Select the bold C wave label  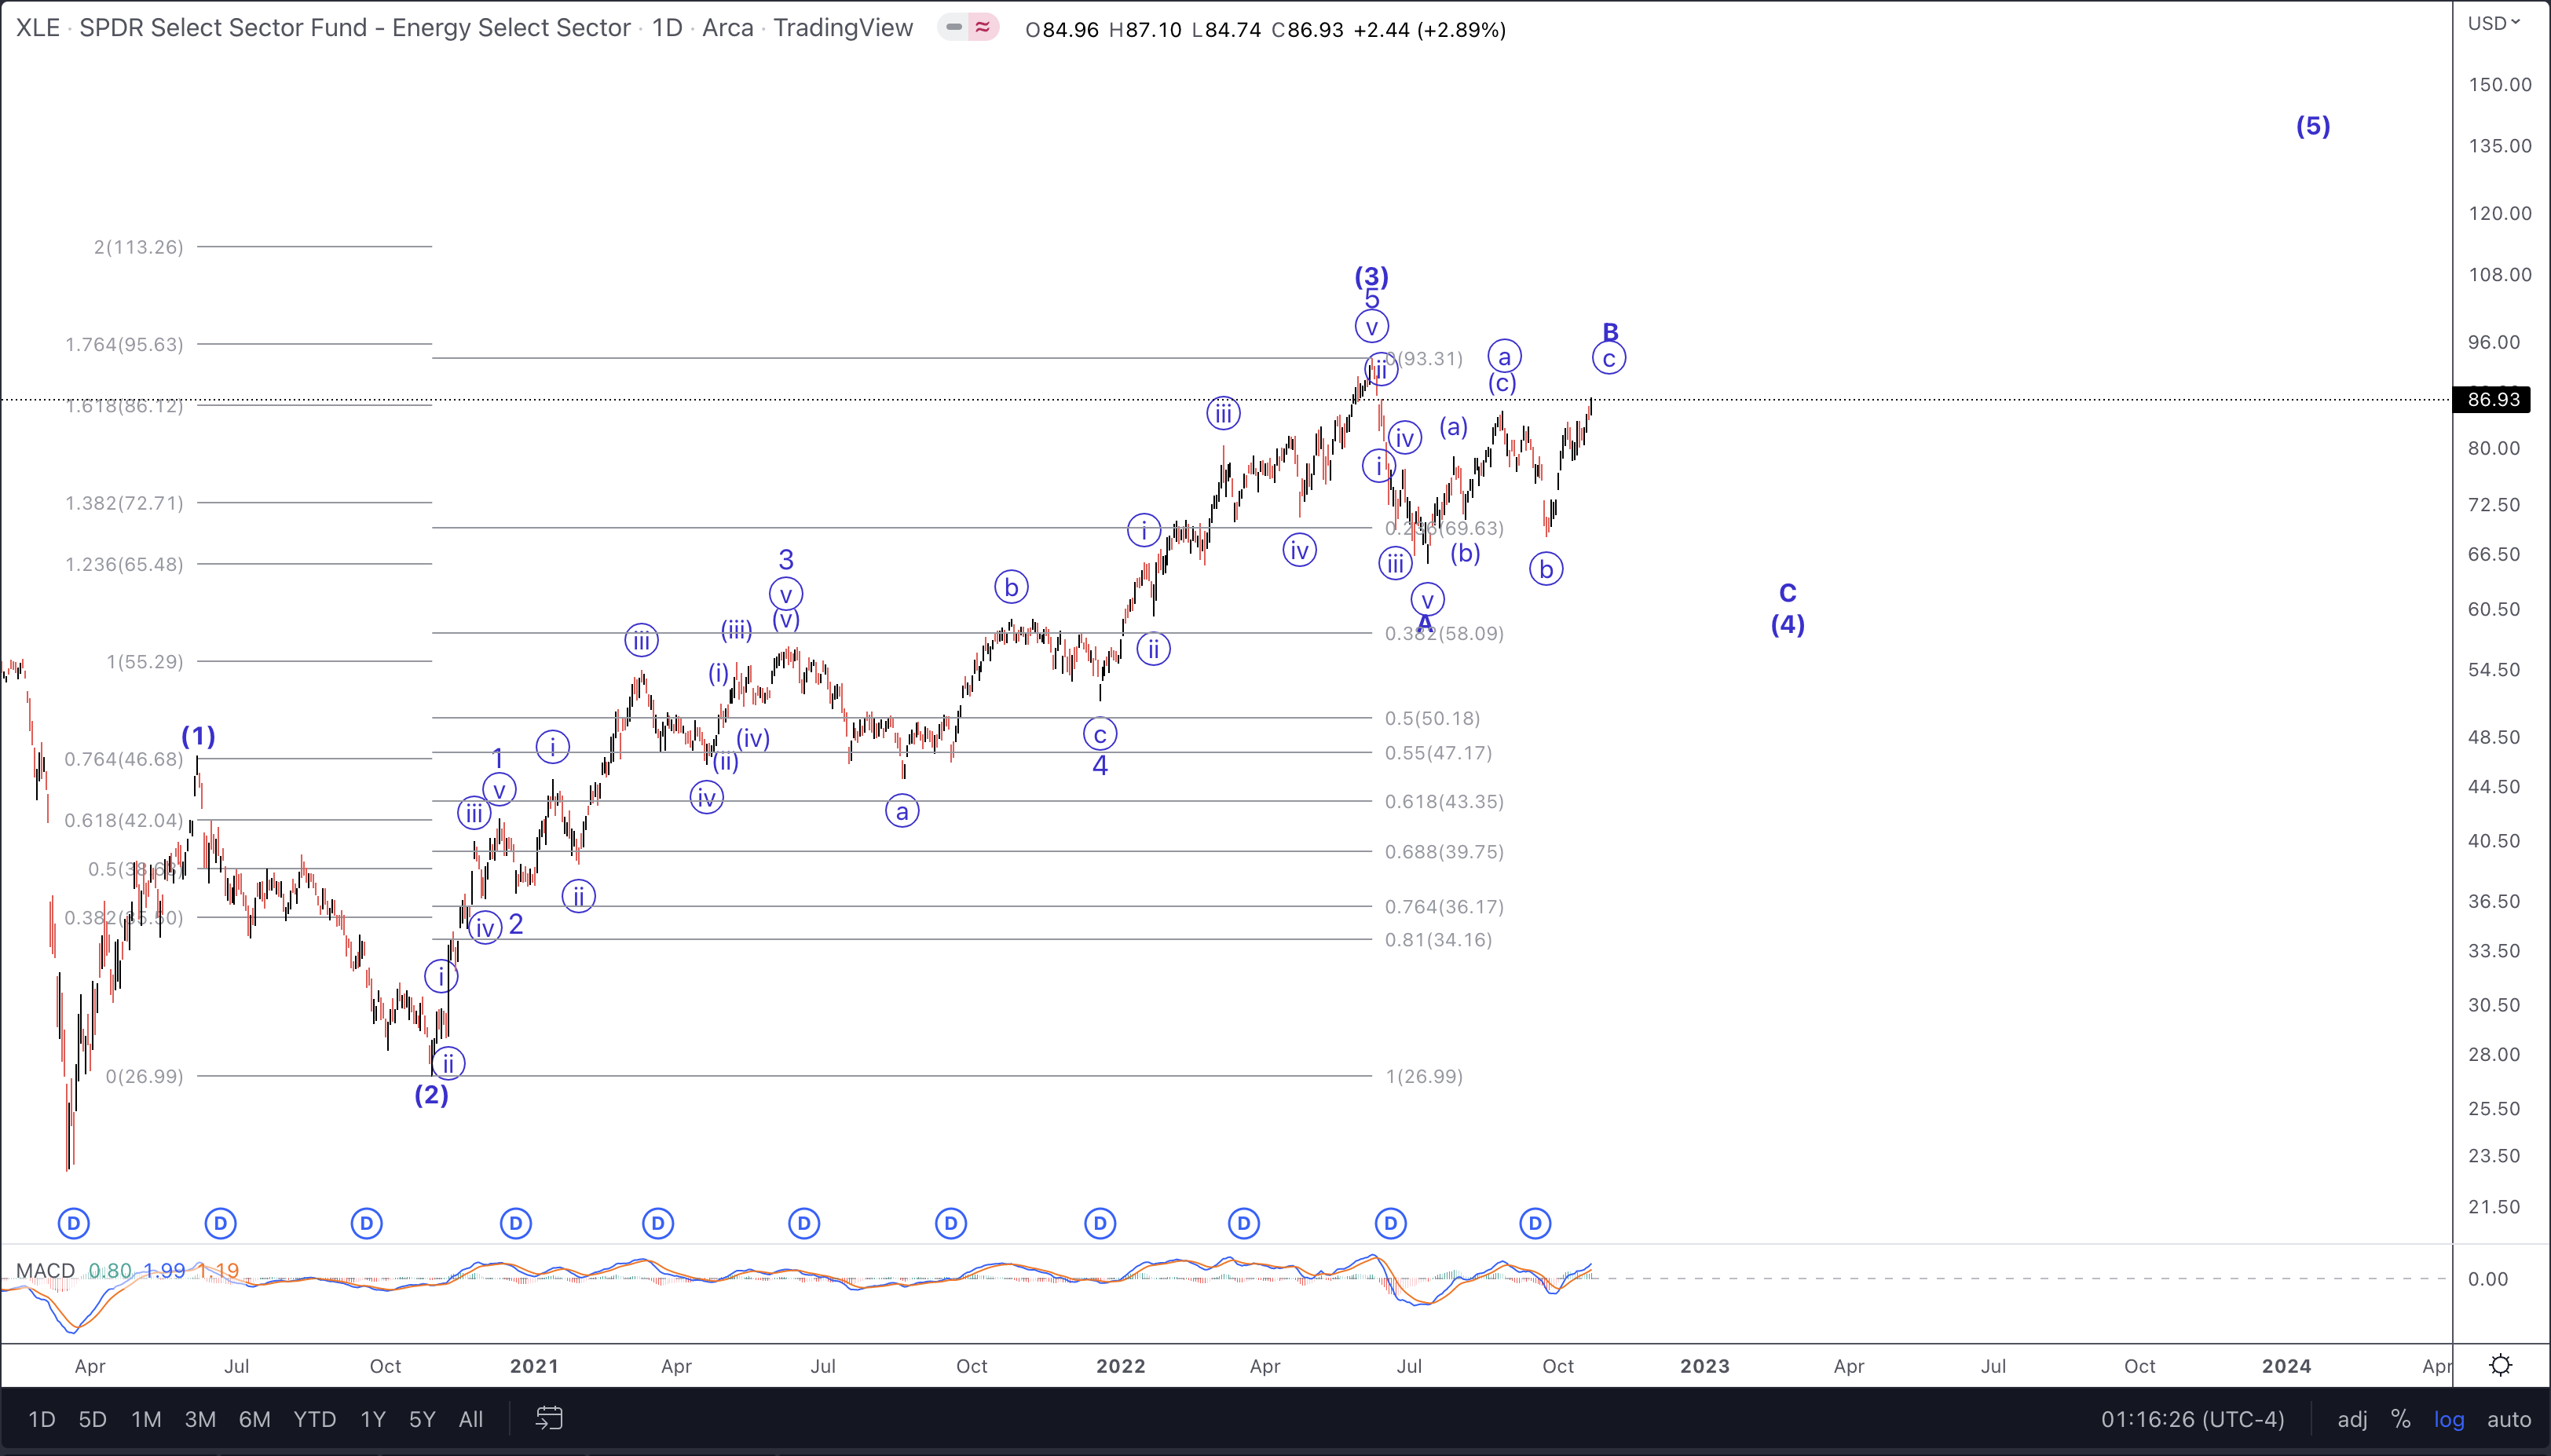click(x=1788, y=593)
